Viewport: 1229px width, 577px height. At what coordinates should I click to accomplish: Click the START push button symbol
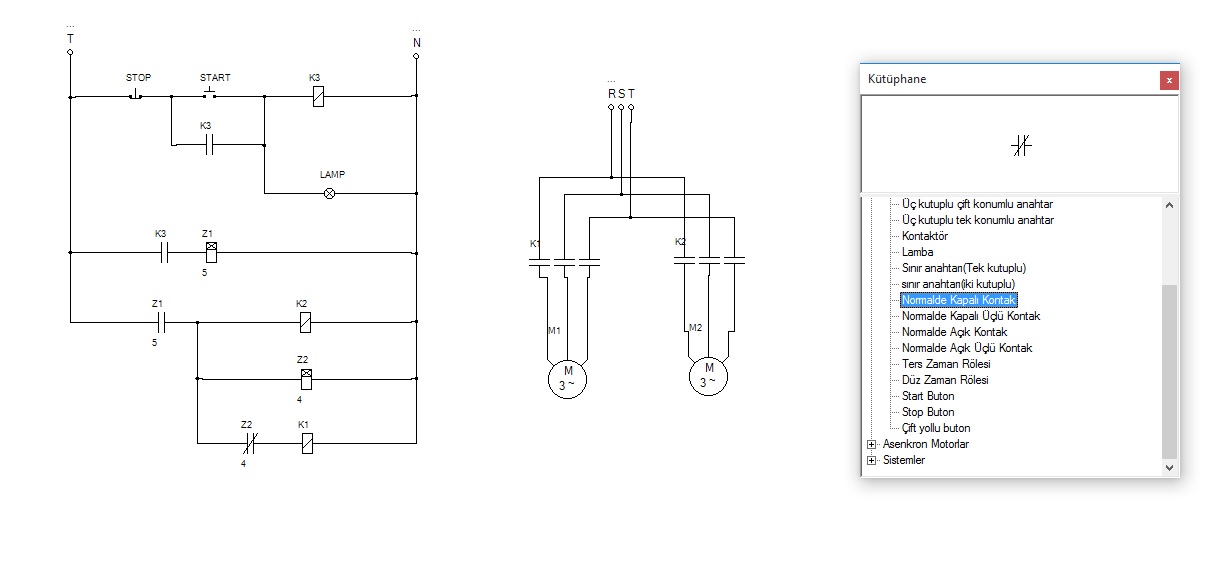[x=210, y=95]
